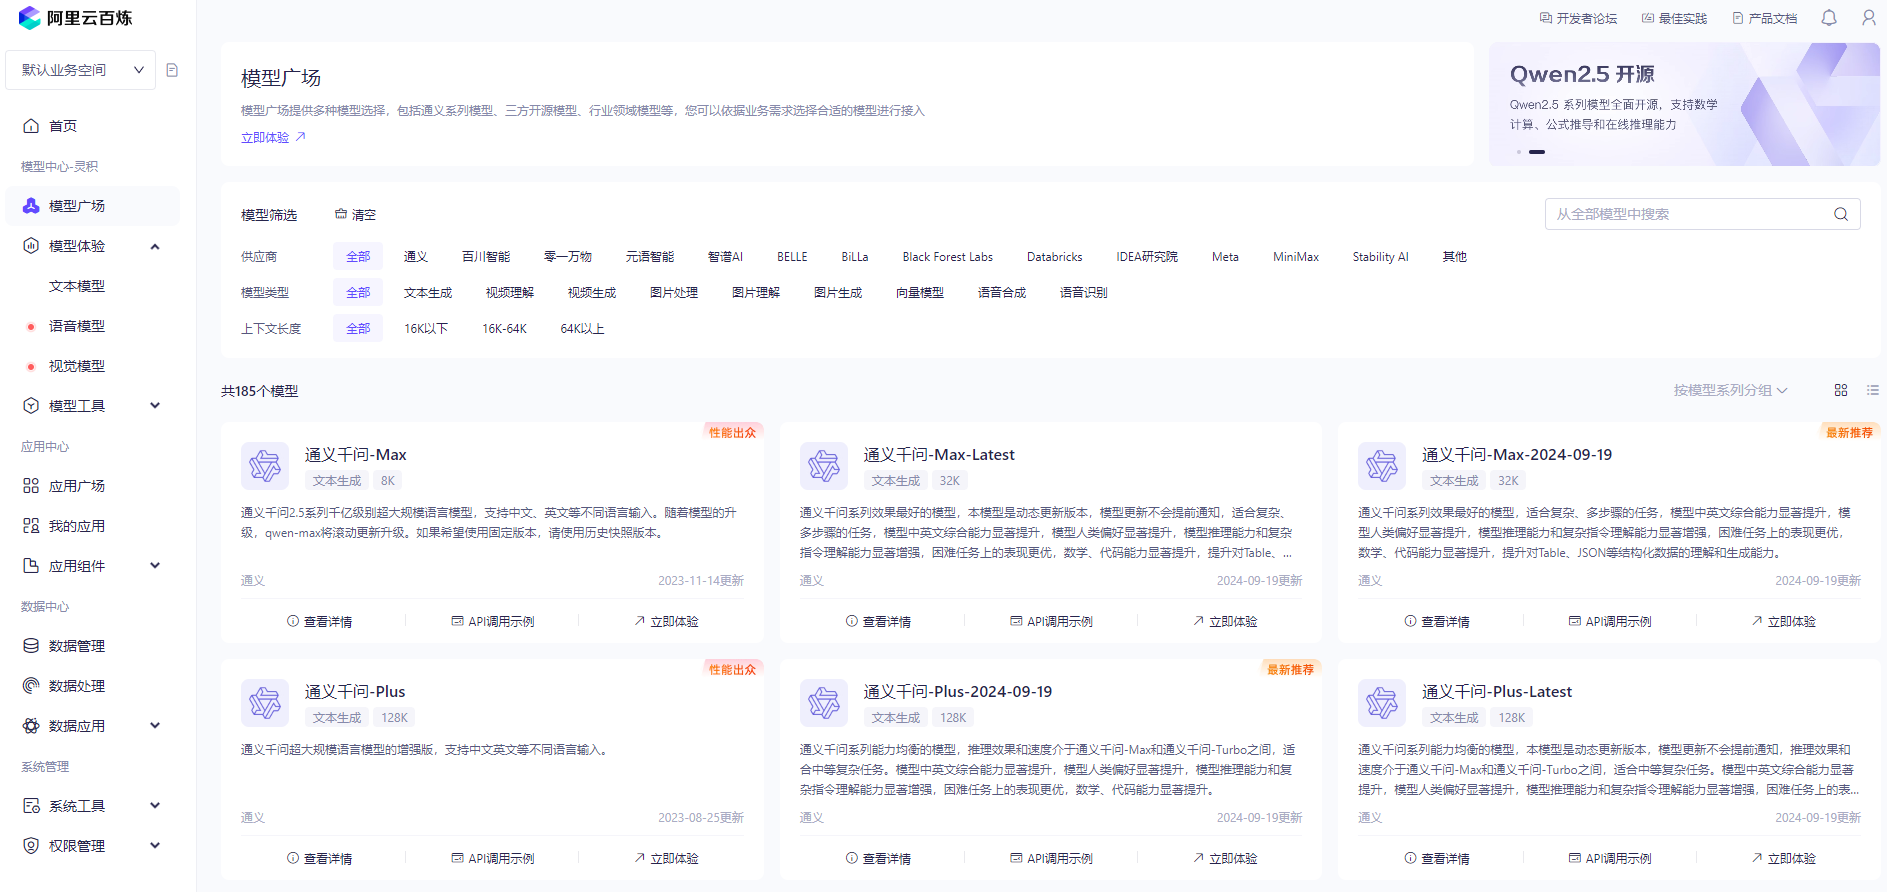Click the 通义千问-Plus model logo
The image size is (1887, 892).
click(x=265, y=703)
